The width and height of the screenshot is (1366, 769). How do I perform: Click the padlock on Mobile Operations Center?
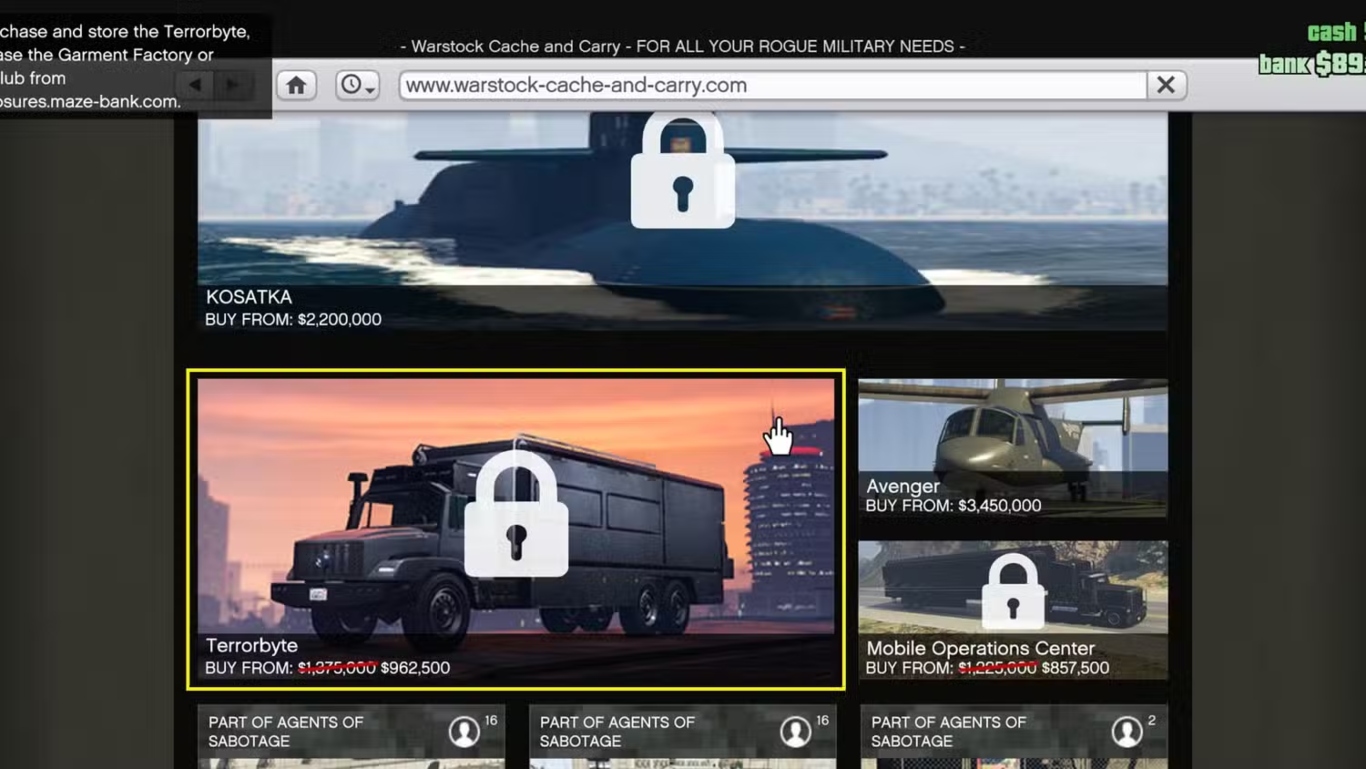coord(1013,592)
